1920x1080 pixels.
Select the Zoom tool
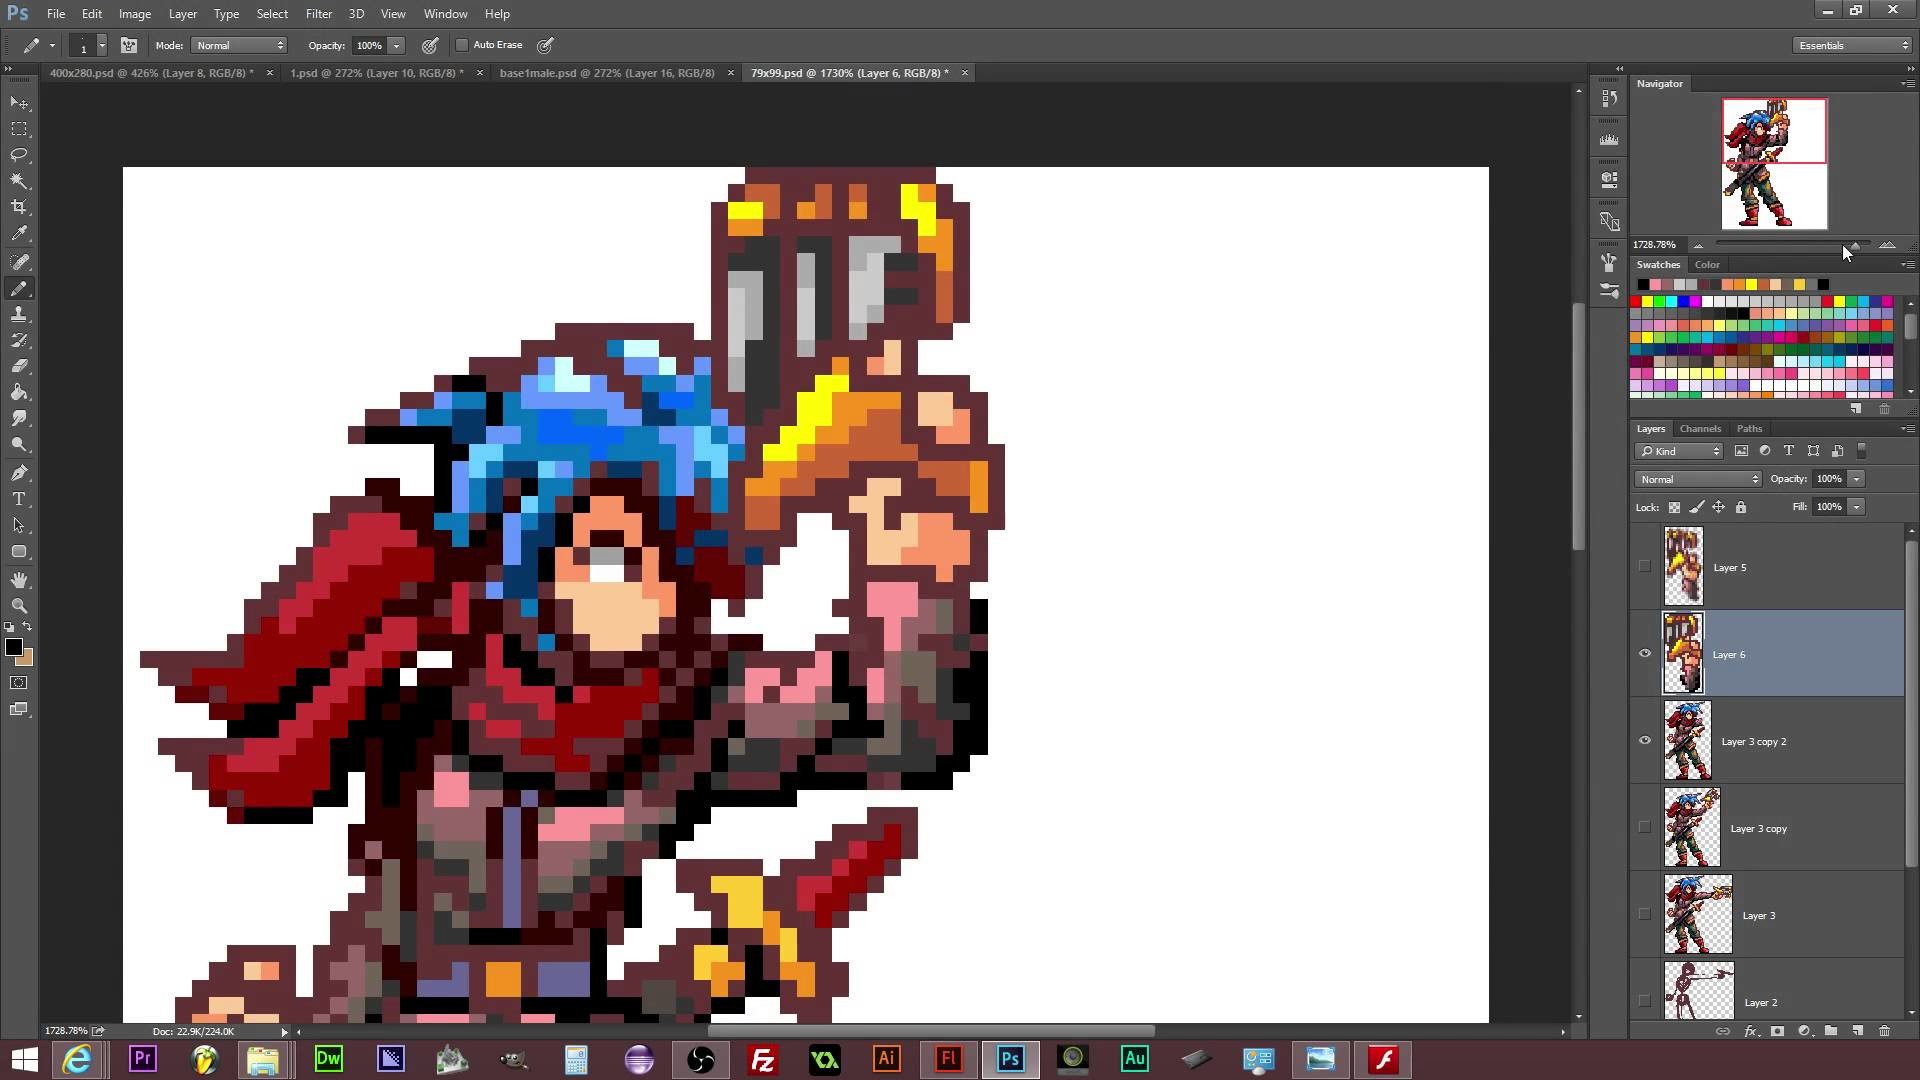pyautogui.click(x=19, y=606)
